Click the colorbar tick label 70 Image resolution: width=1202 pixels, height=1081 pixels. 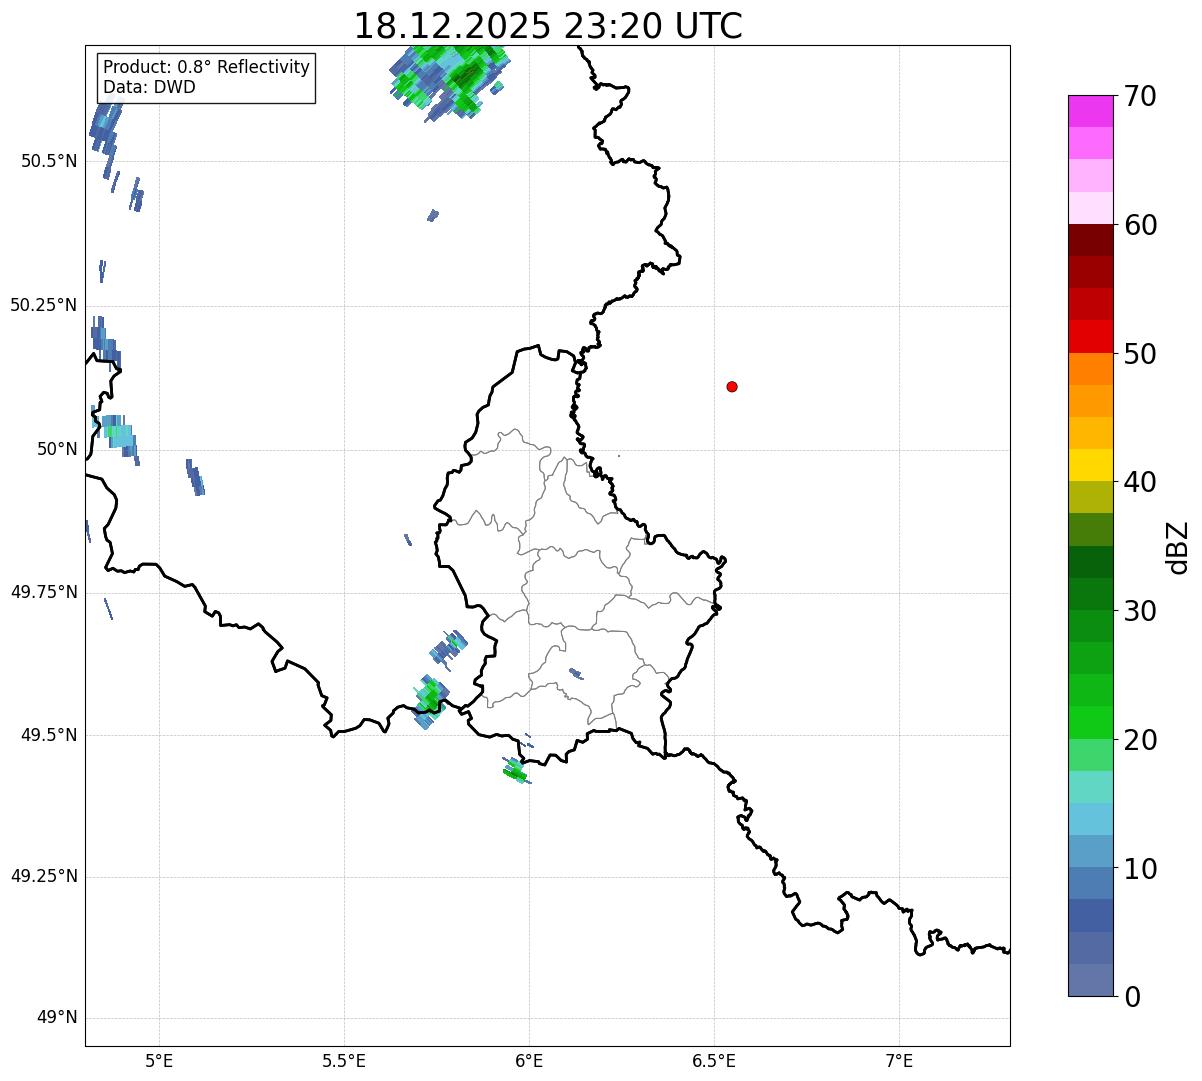click(x=1140, y=97)
